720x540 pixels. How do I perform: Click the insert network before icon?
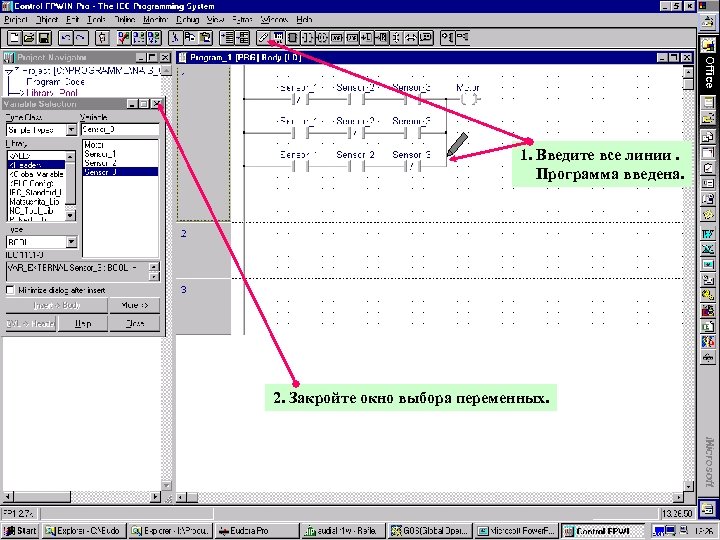[227, 38]
